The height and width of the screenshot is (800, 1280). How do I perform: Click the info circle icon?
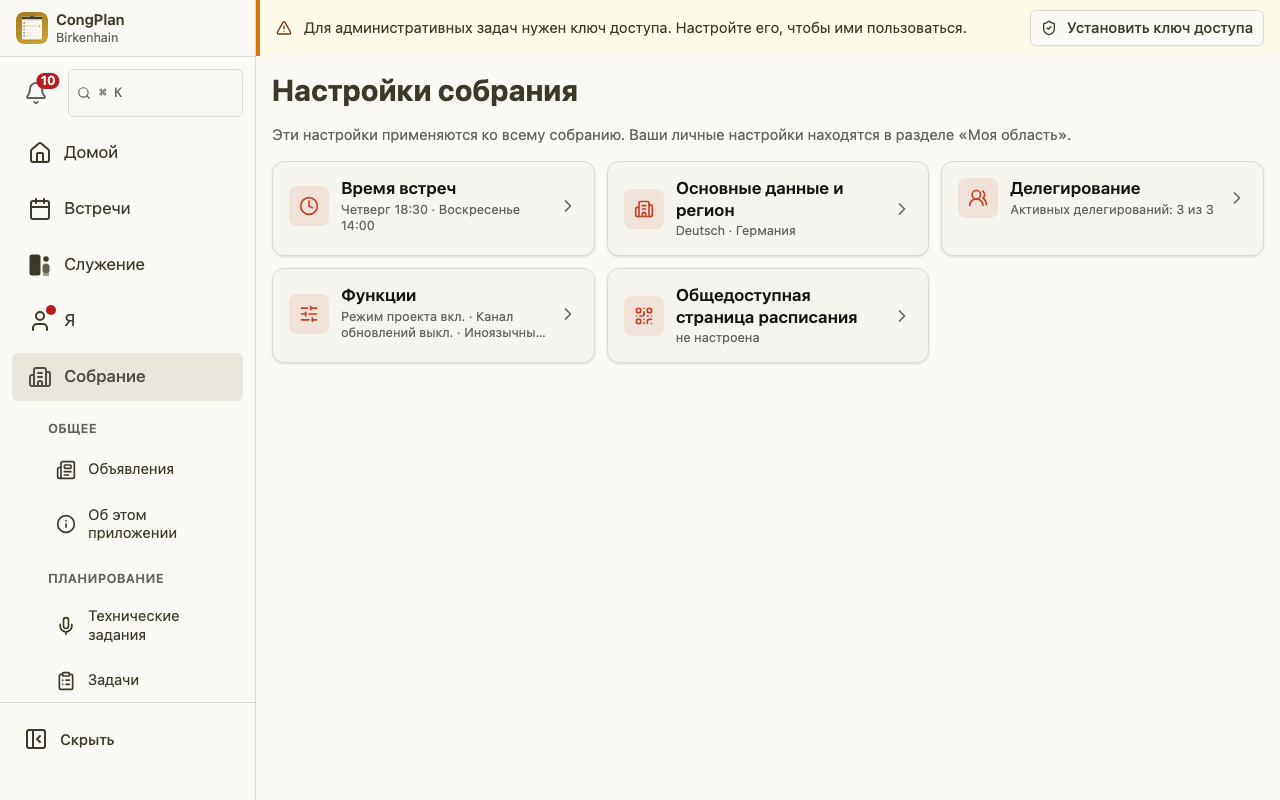pos(66,524)
